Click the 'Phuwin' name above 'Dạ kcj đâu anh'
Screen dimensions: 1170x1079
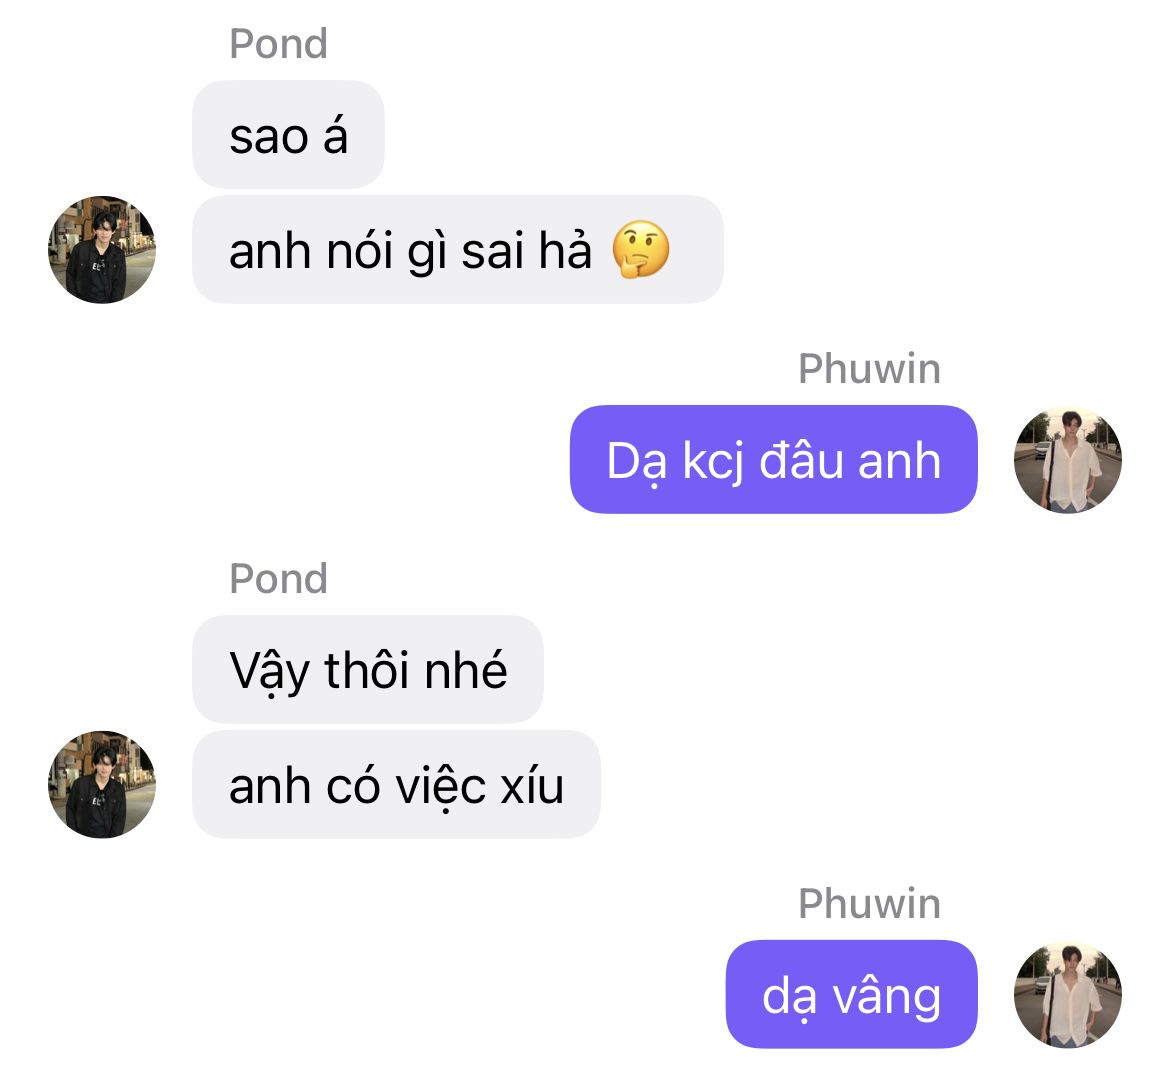869,369
